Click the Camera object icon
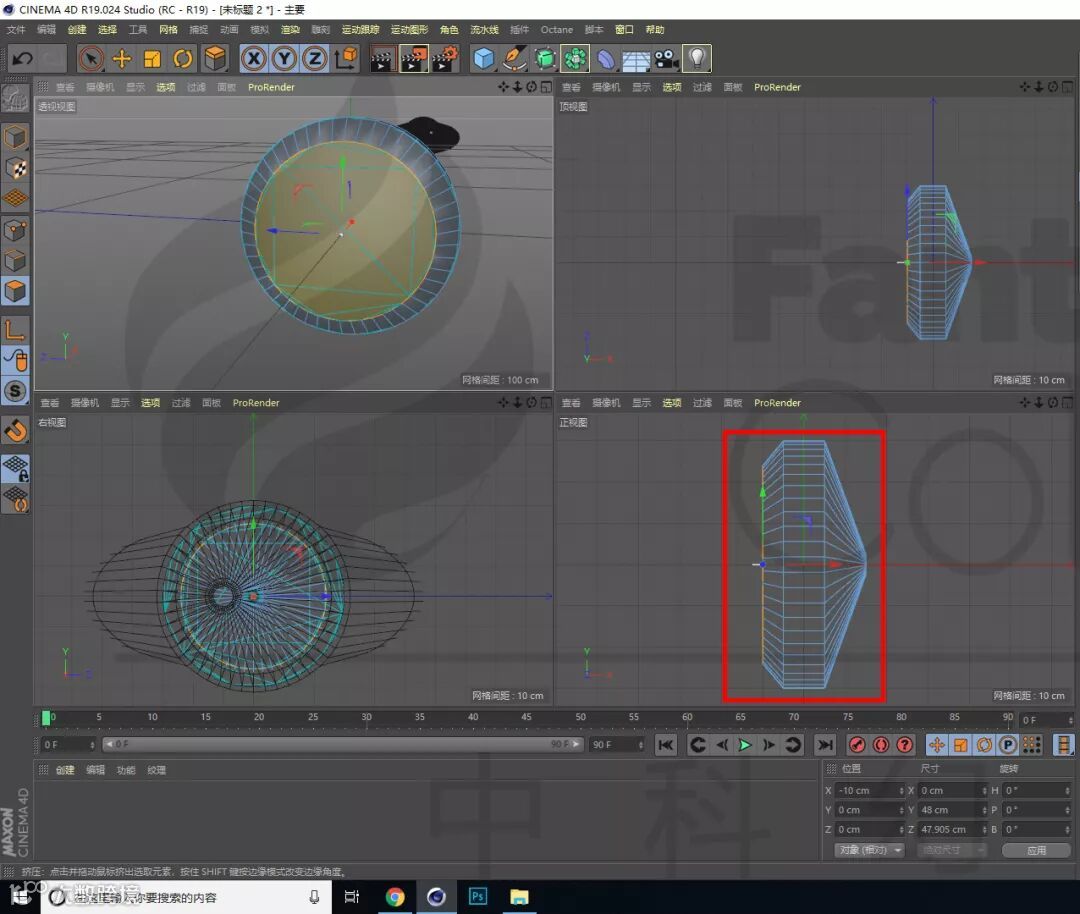Screen dimensions: 1080x914 [666, 59]
